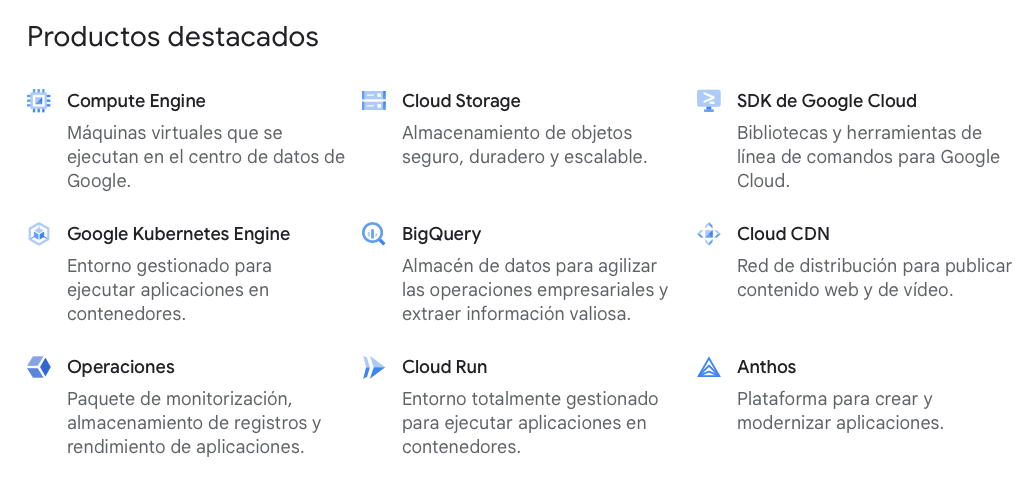The width and height of the screenshot is (1026, 490).
Task: Click the Cloud CDN arrows icon
Action: point(709,234)
